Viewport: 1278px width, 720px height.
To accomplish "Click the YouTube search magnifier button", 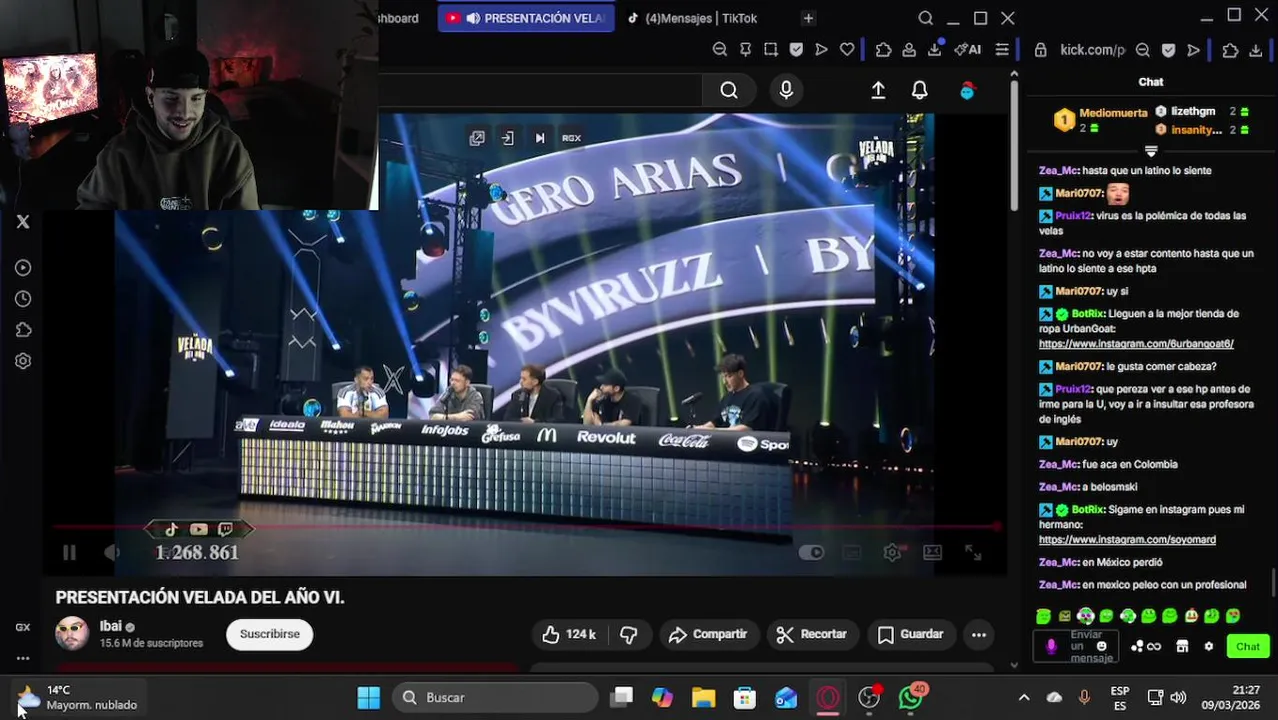I will (729, 91).
